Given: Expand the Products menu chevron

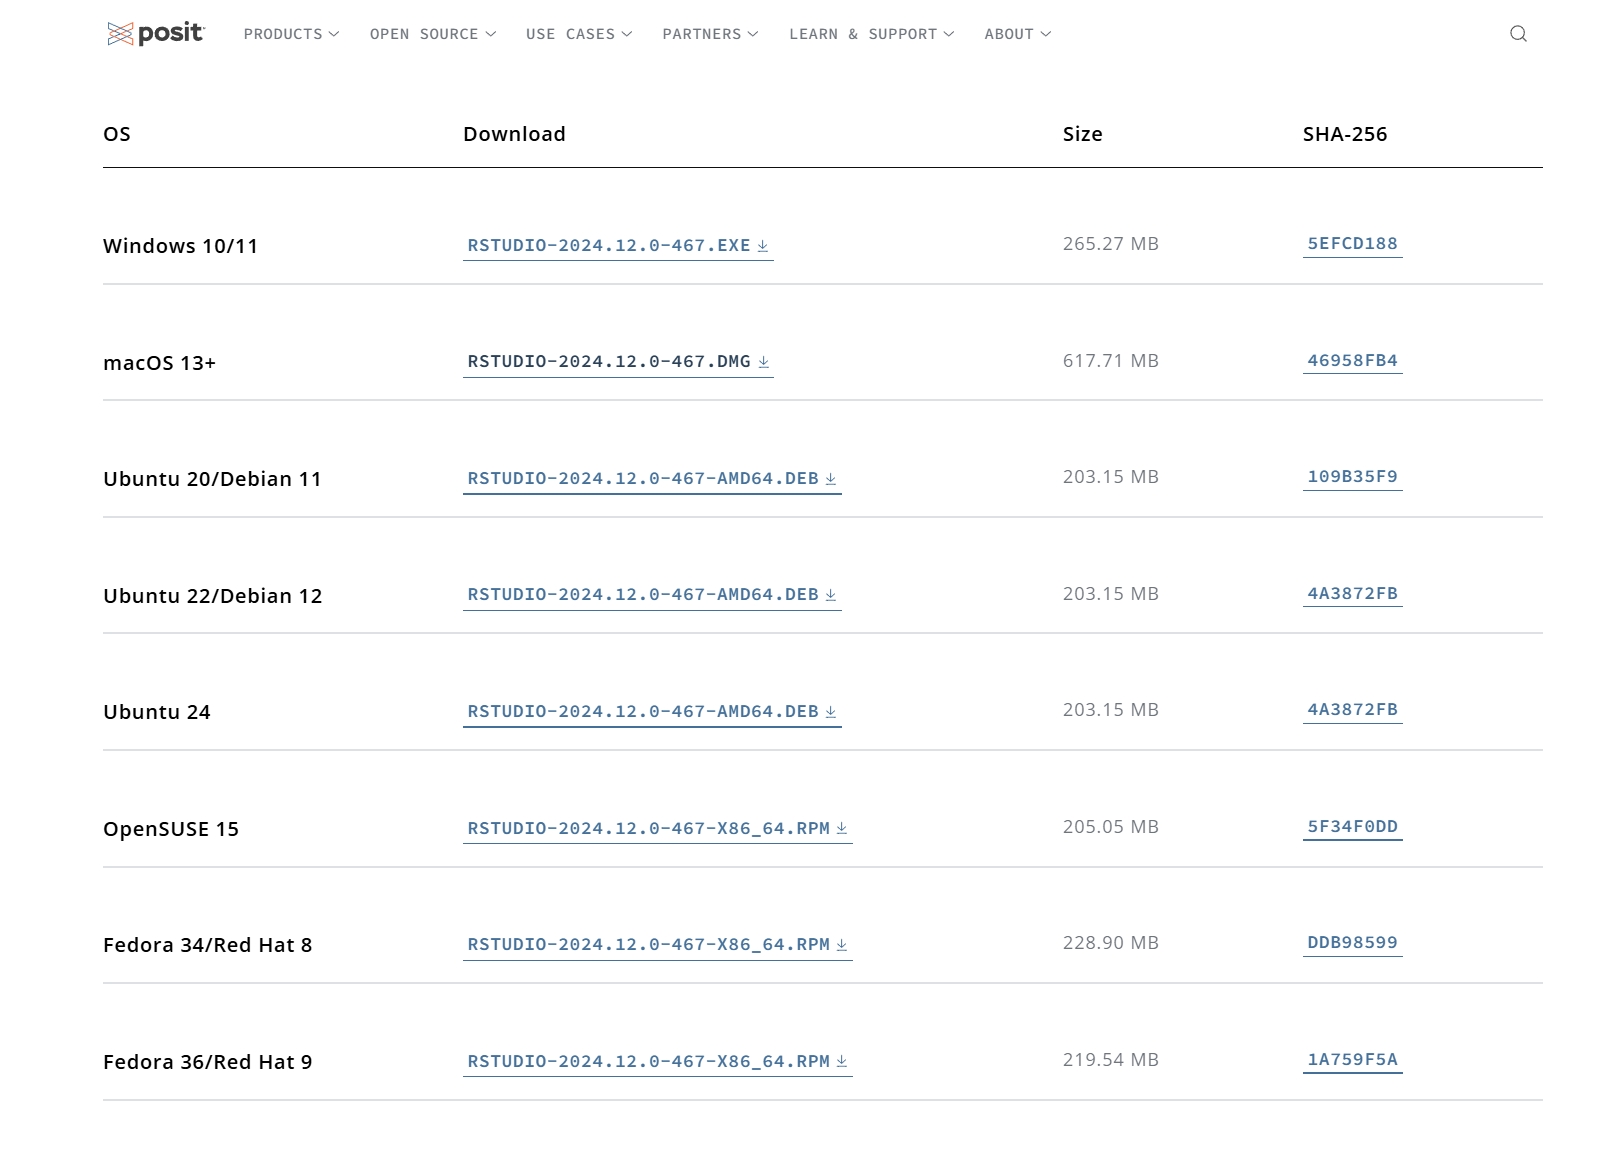Looking at the screenshot, I should [334, 34].
